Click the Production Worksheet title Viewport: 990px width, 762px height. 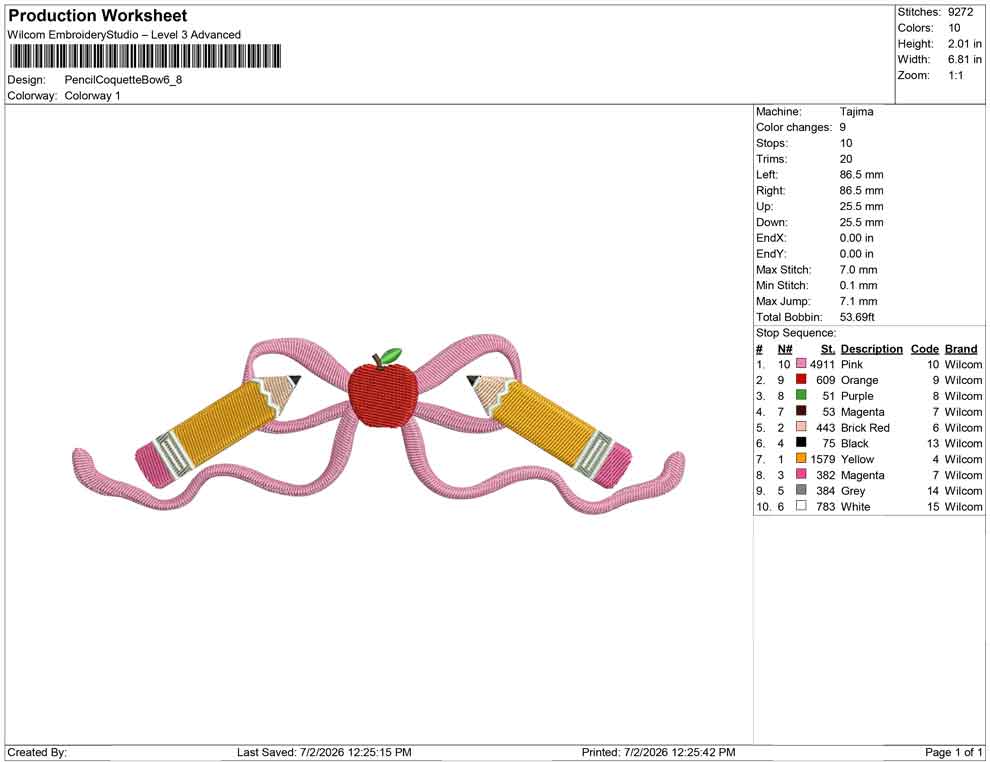[98, 16]
